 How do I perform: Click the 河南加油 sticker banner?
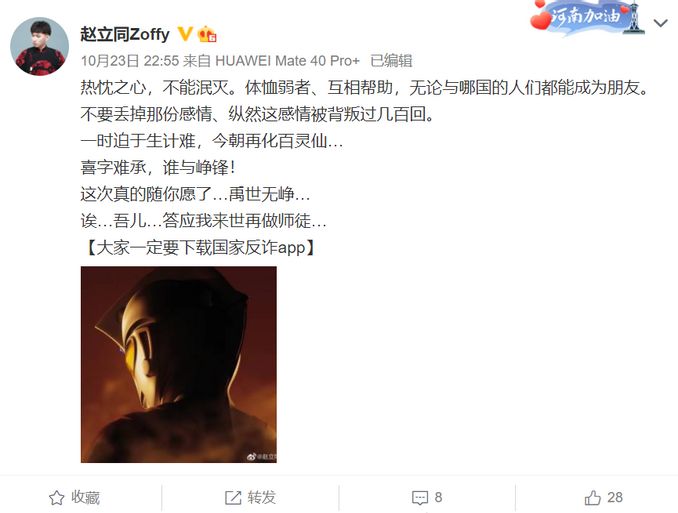pos(588,17)
